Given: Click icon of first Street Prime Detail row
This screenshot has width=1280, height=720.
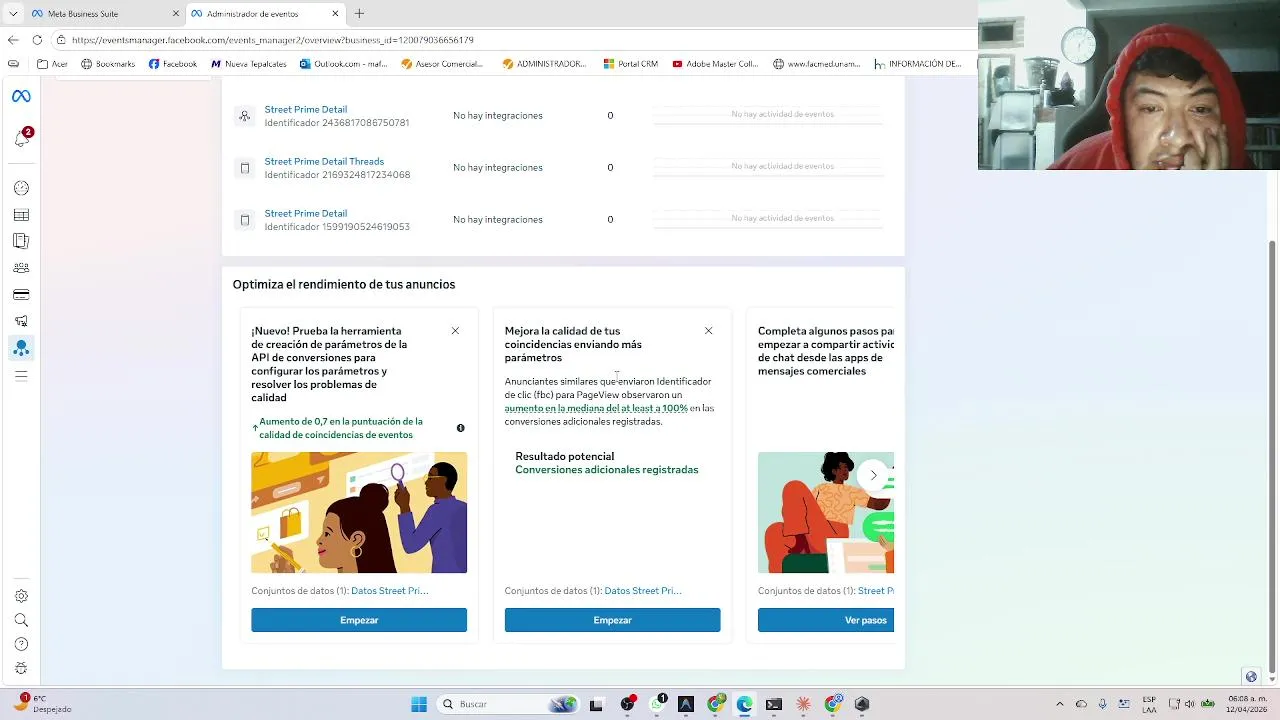Looking at the screenshot, I should click(x=244, y=116).
